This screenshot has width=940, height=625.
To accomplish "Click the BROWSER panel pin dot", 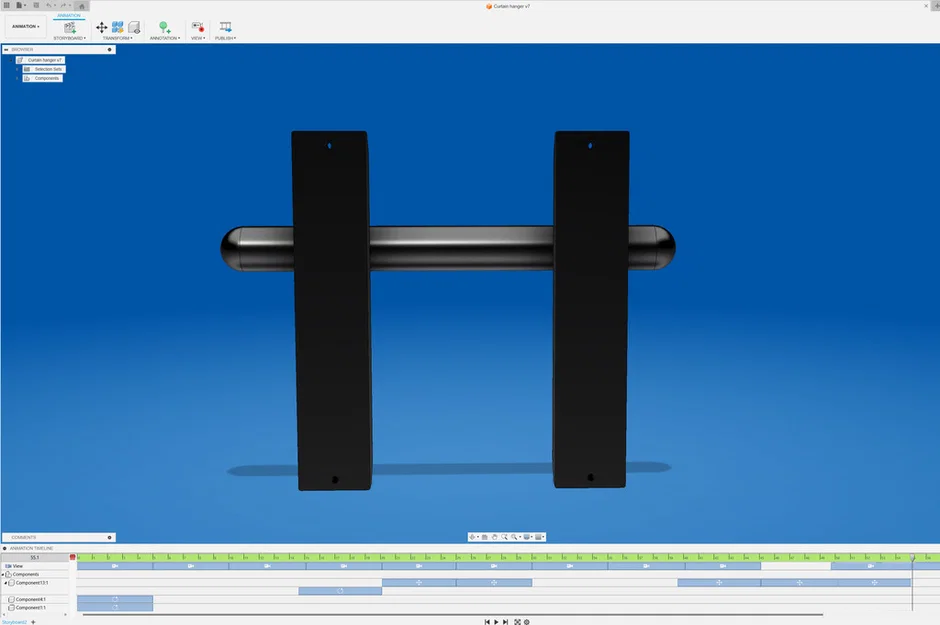I will click(110, 50).
